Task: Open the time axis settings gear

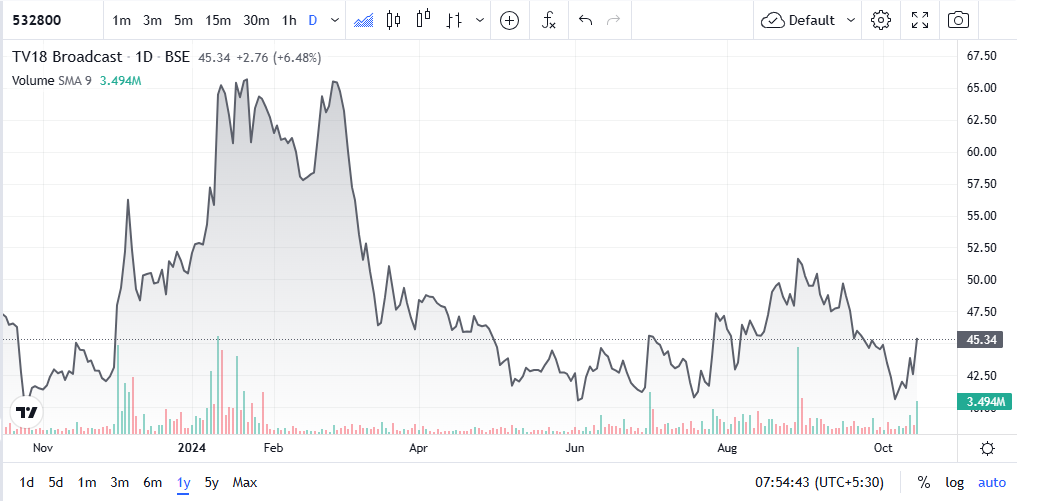Action: [987, 448]
